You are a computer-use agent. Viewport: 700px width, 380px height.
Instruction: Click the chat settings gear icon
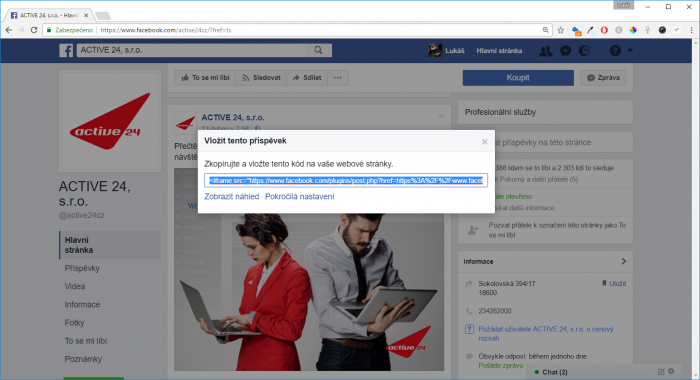(x=671, y=372)
